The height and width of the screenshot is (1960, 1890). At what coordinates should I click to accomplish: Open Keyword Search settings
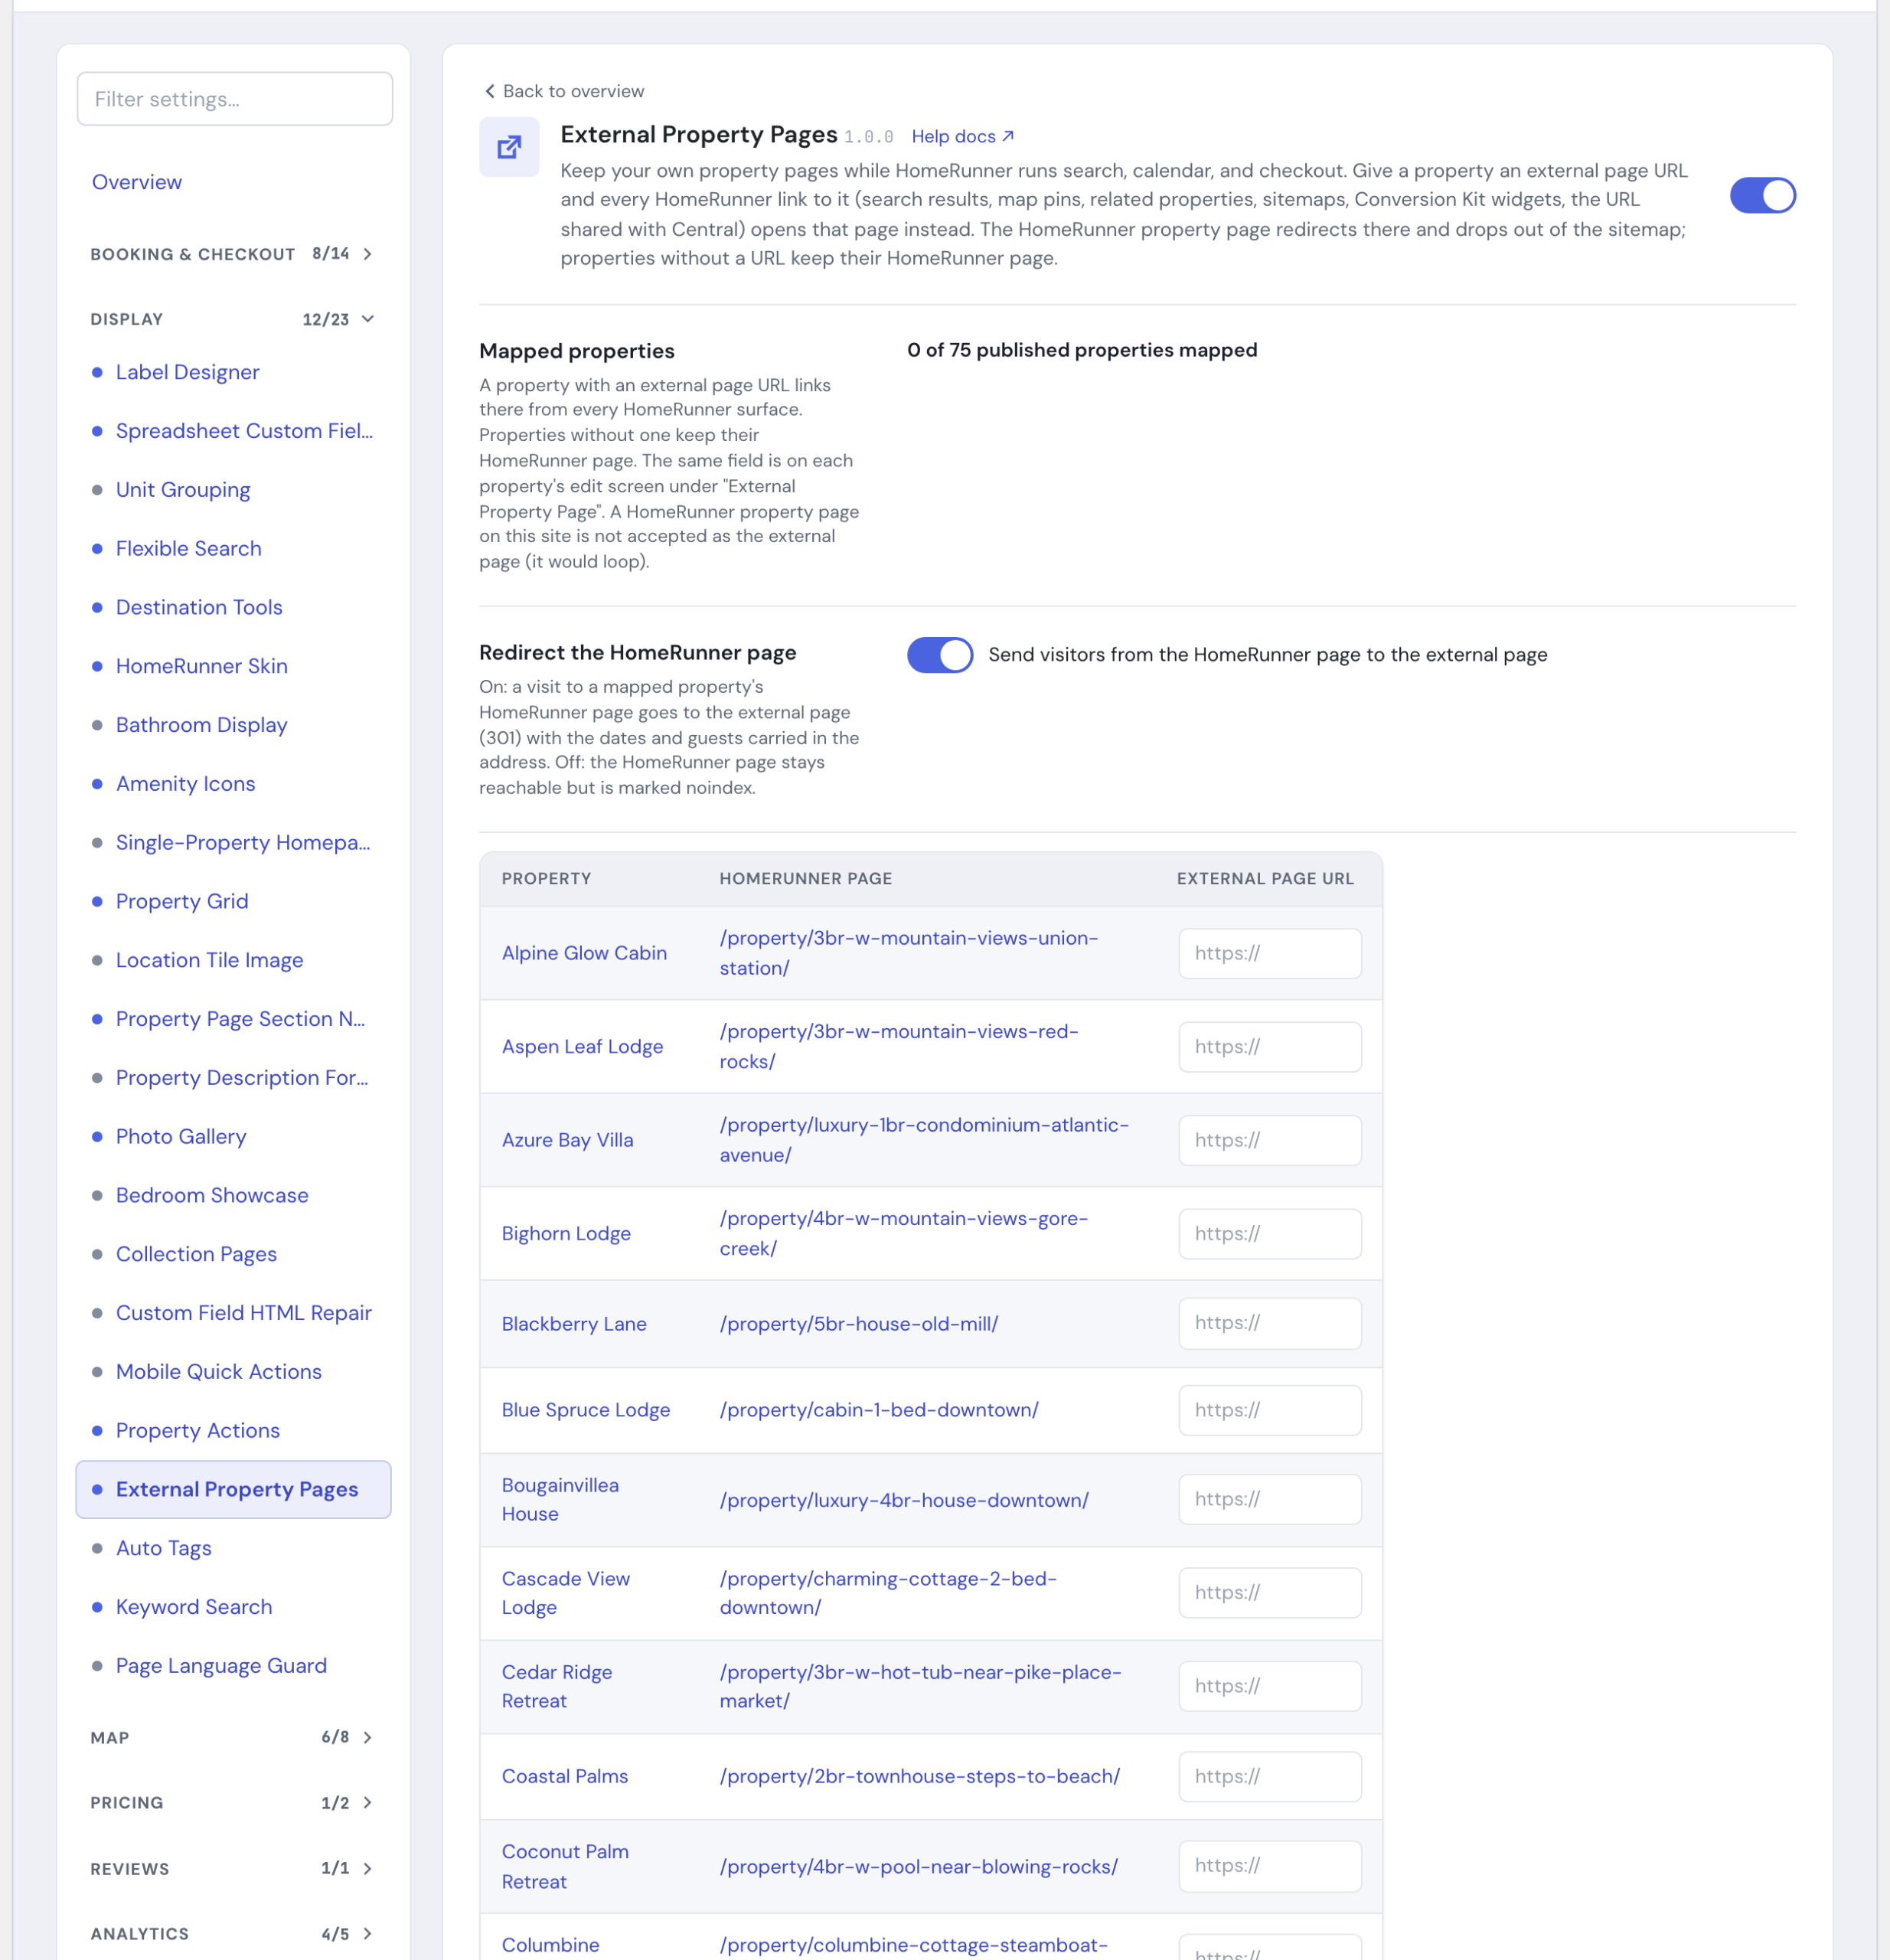(x=194, y=1607)
